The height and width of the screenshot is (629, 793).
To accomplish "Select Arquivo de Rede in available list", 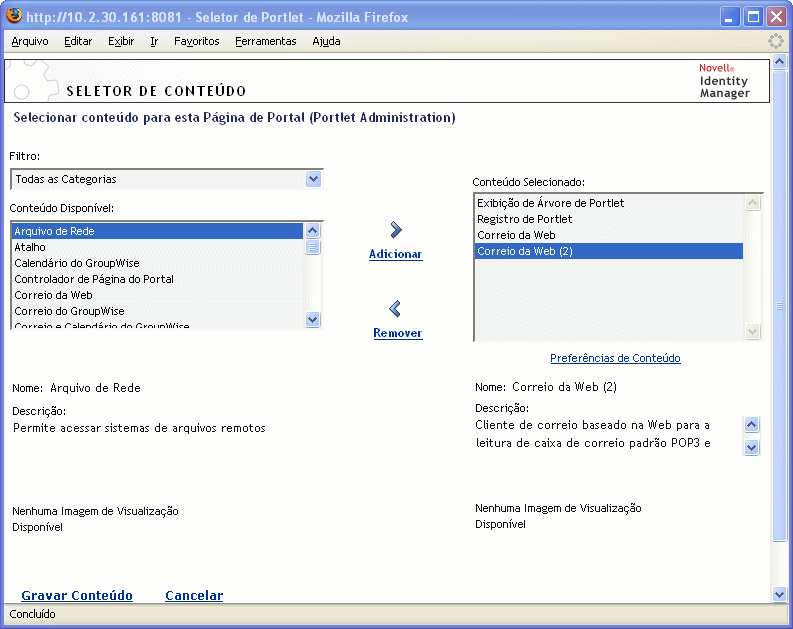I will coord(157,231).
